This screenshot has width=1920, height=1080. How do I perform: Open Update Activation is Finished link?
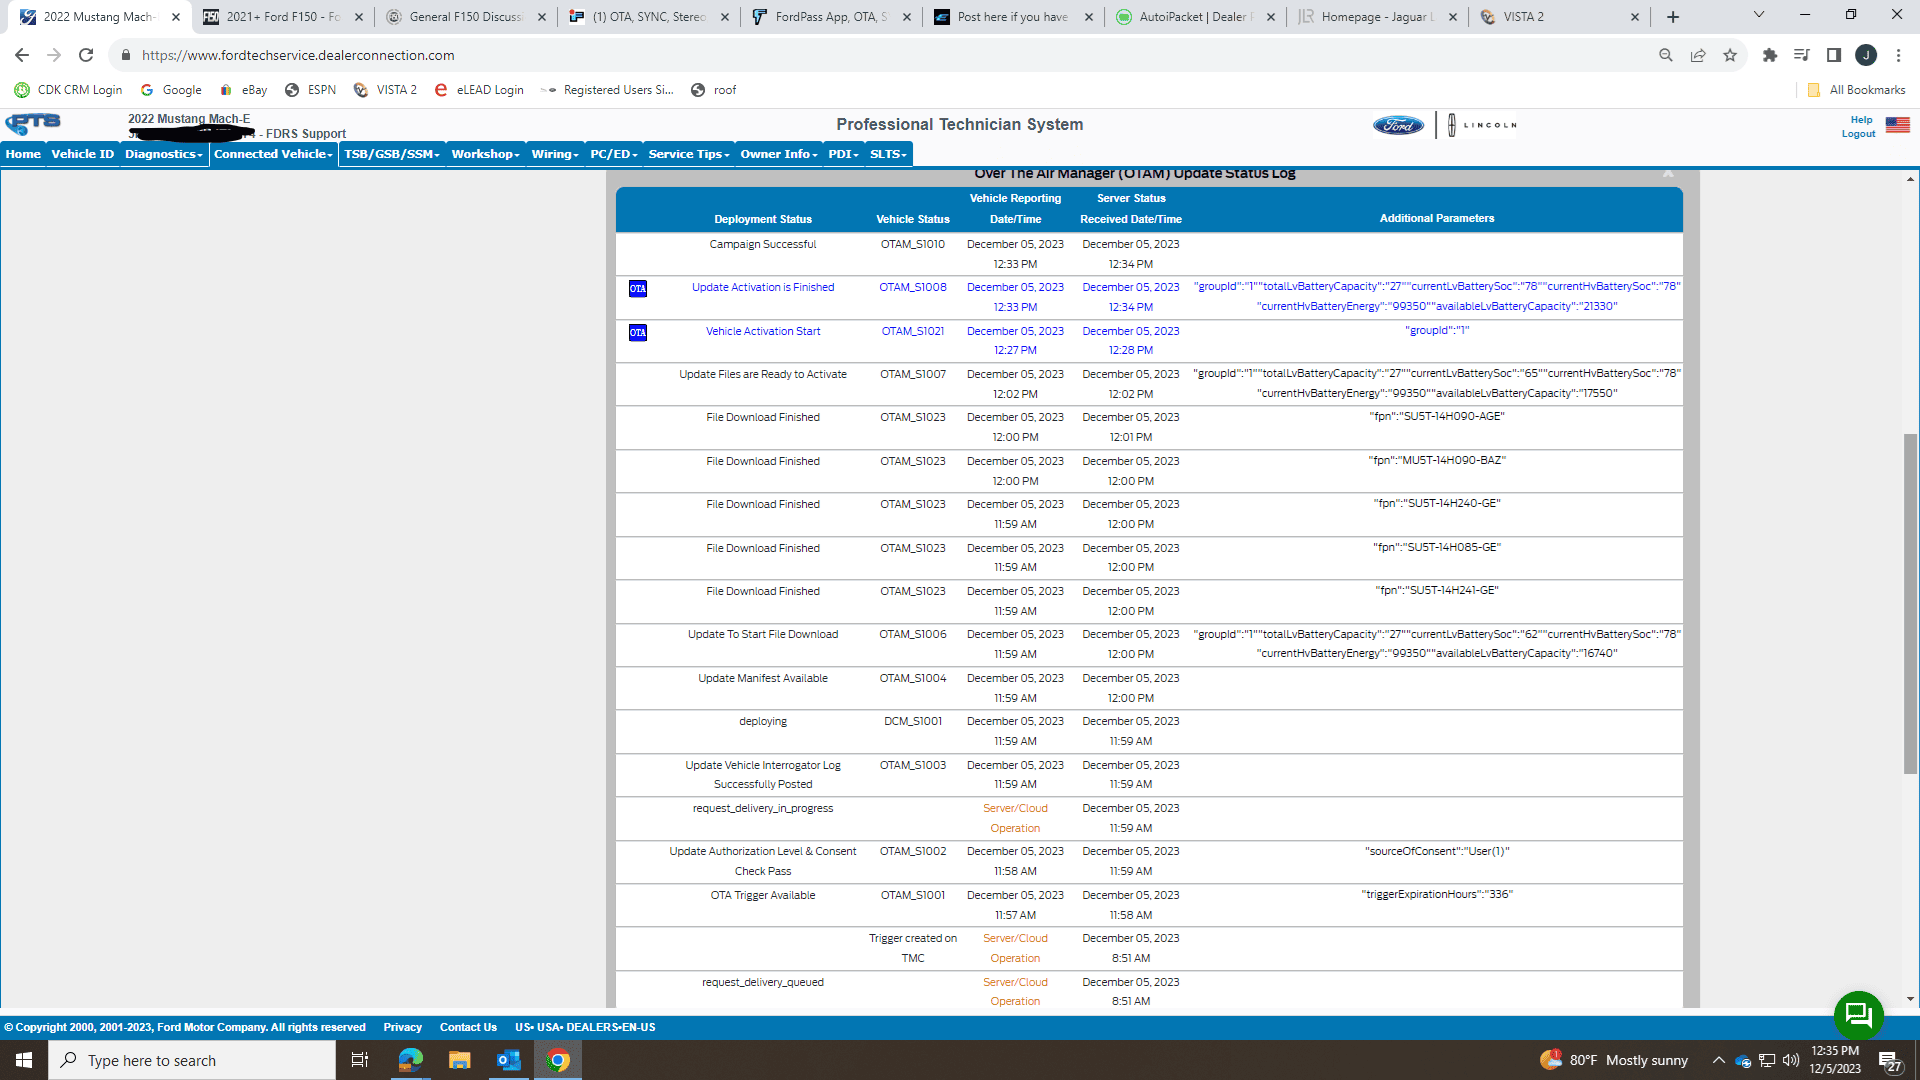pyautogui.click(x=763, y=288)
